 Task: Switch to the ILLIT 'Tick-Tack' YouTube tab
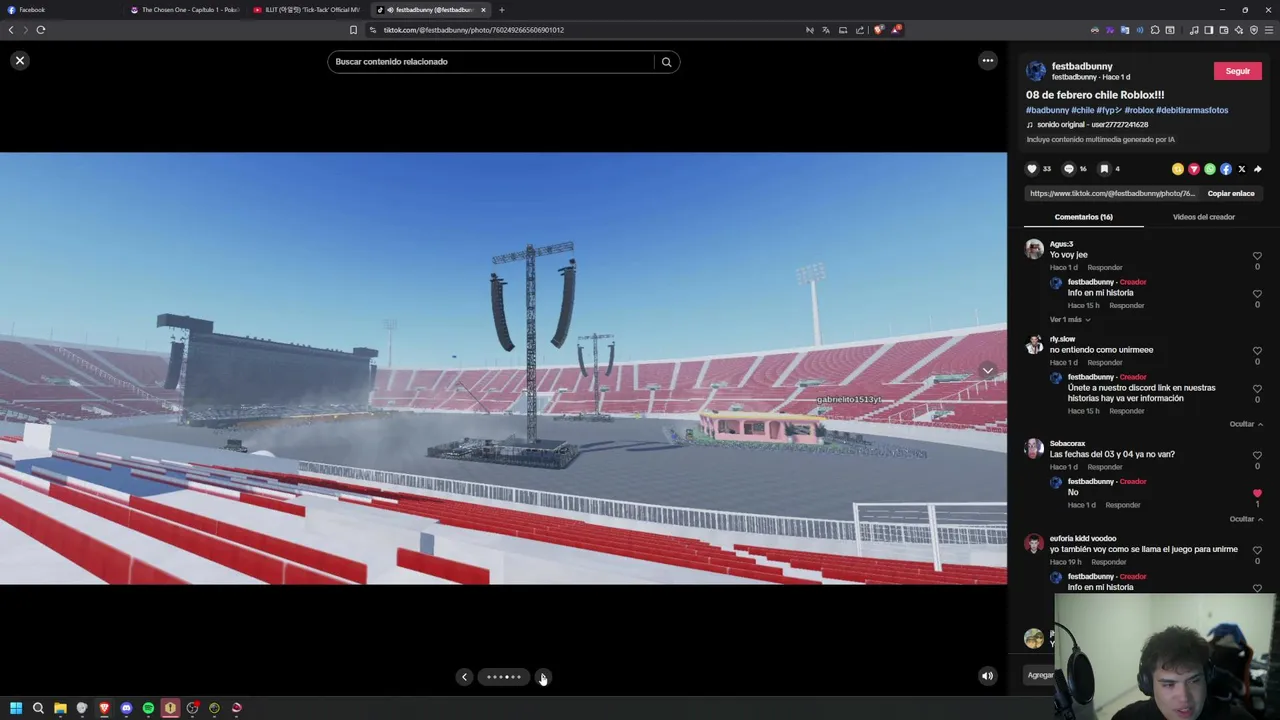tap(308, 10)
